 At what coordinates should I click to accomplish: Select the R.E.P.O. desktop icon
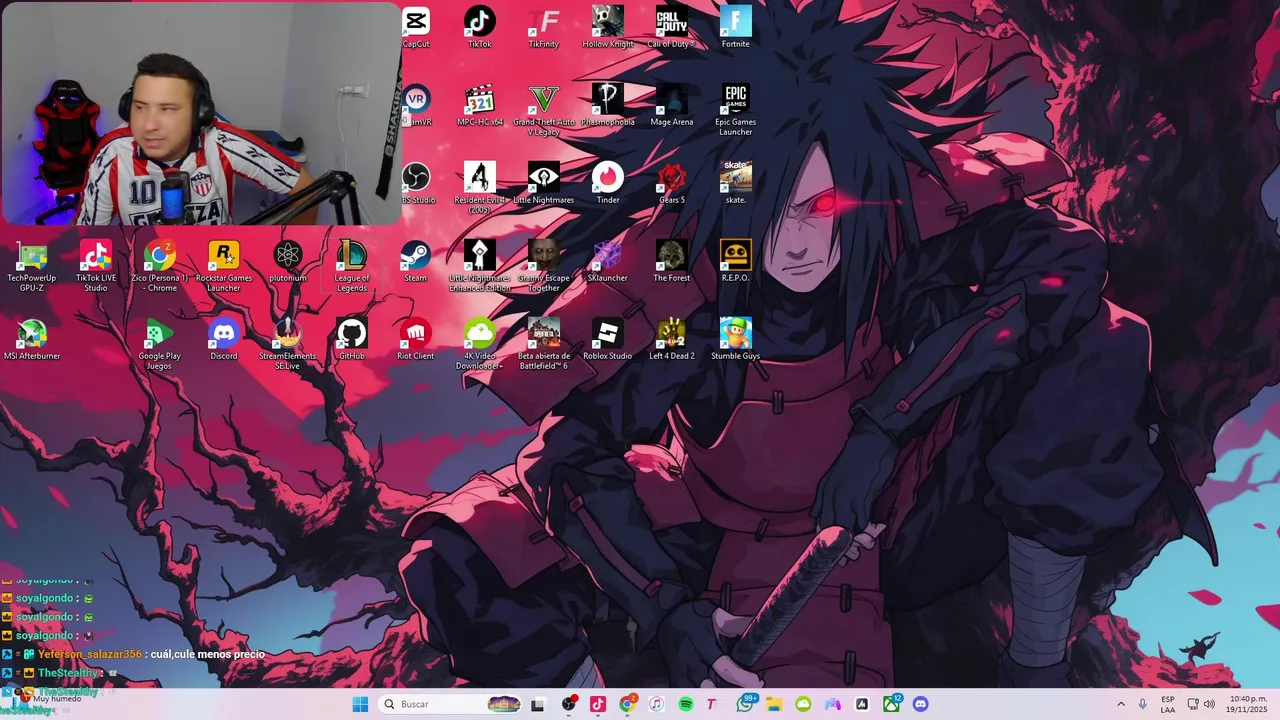click(736, 261)
